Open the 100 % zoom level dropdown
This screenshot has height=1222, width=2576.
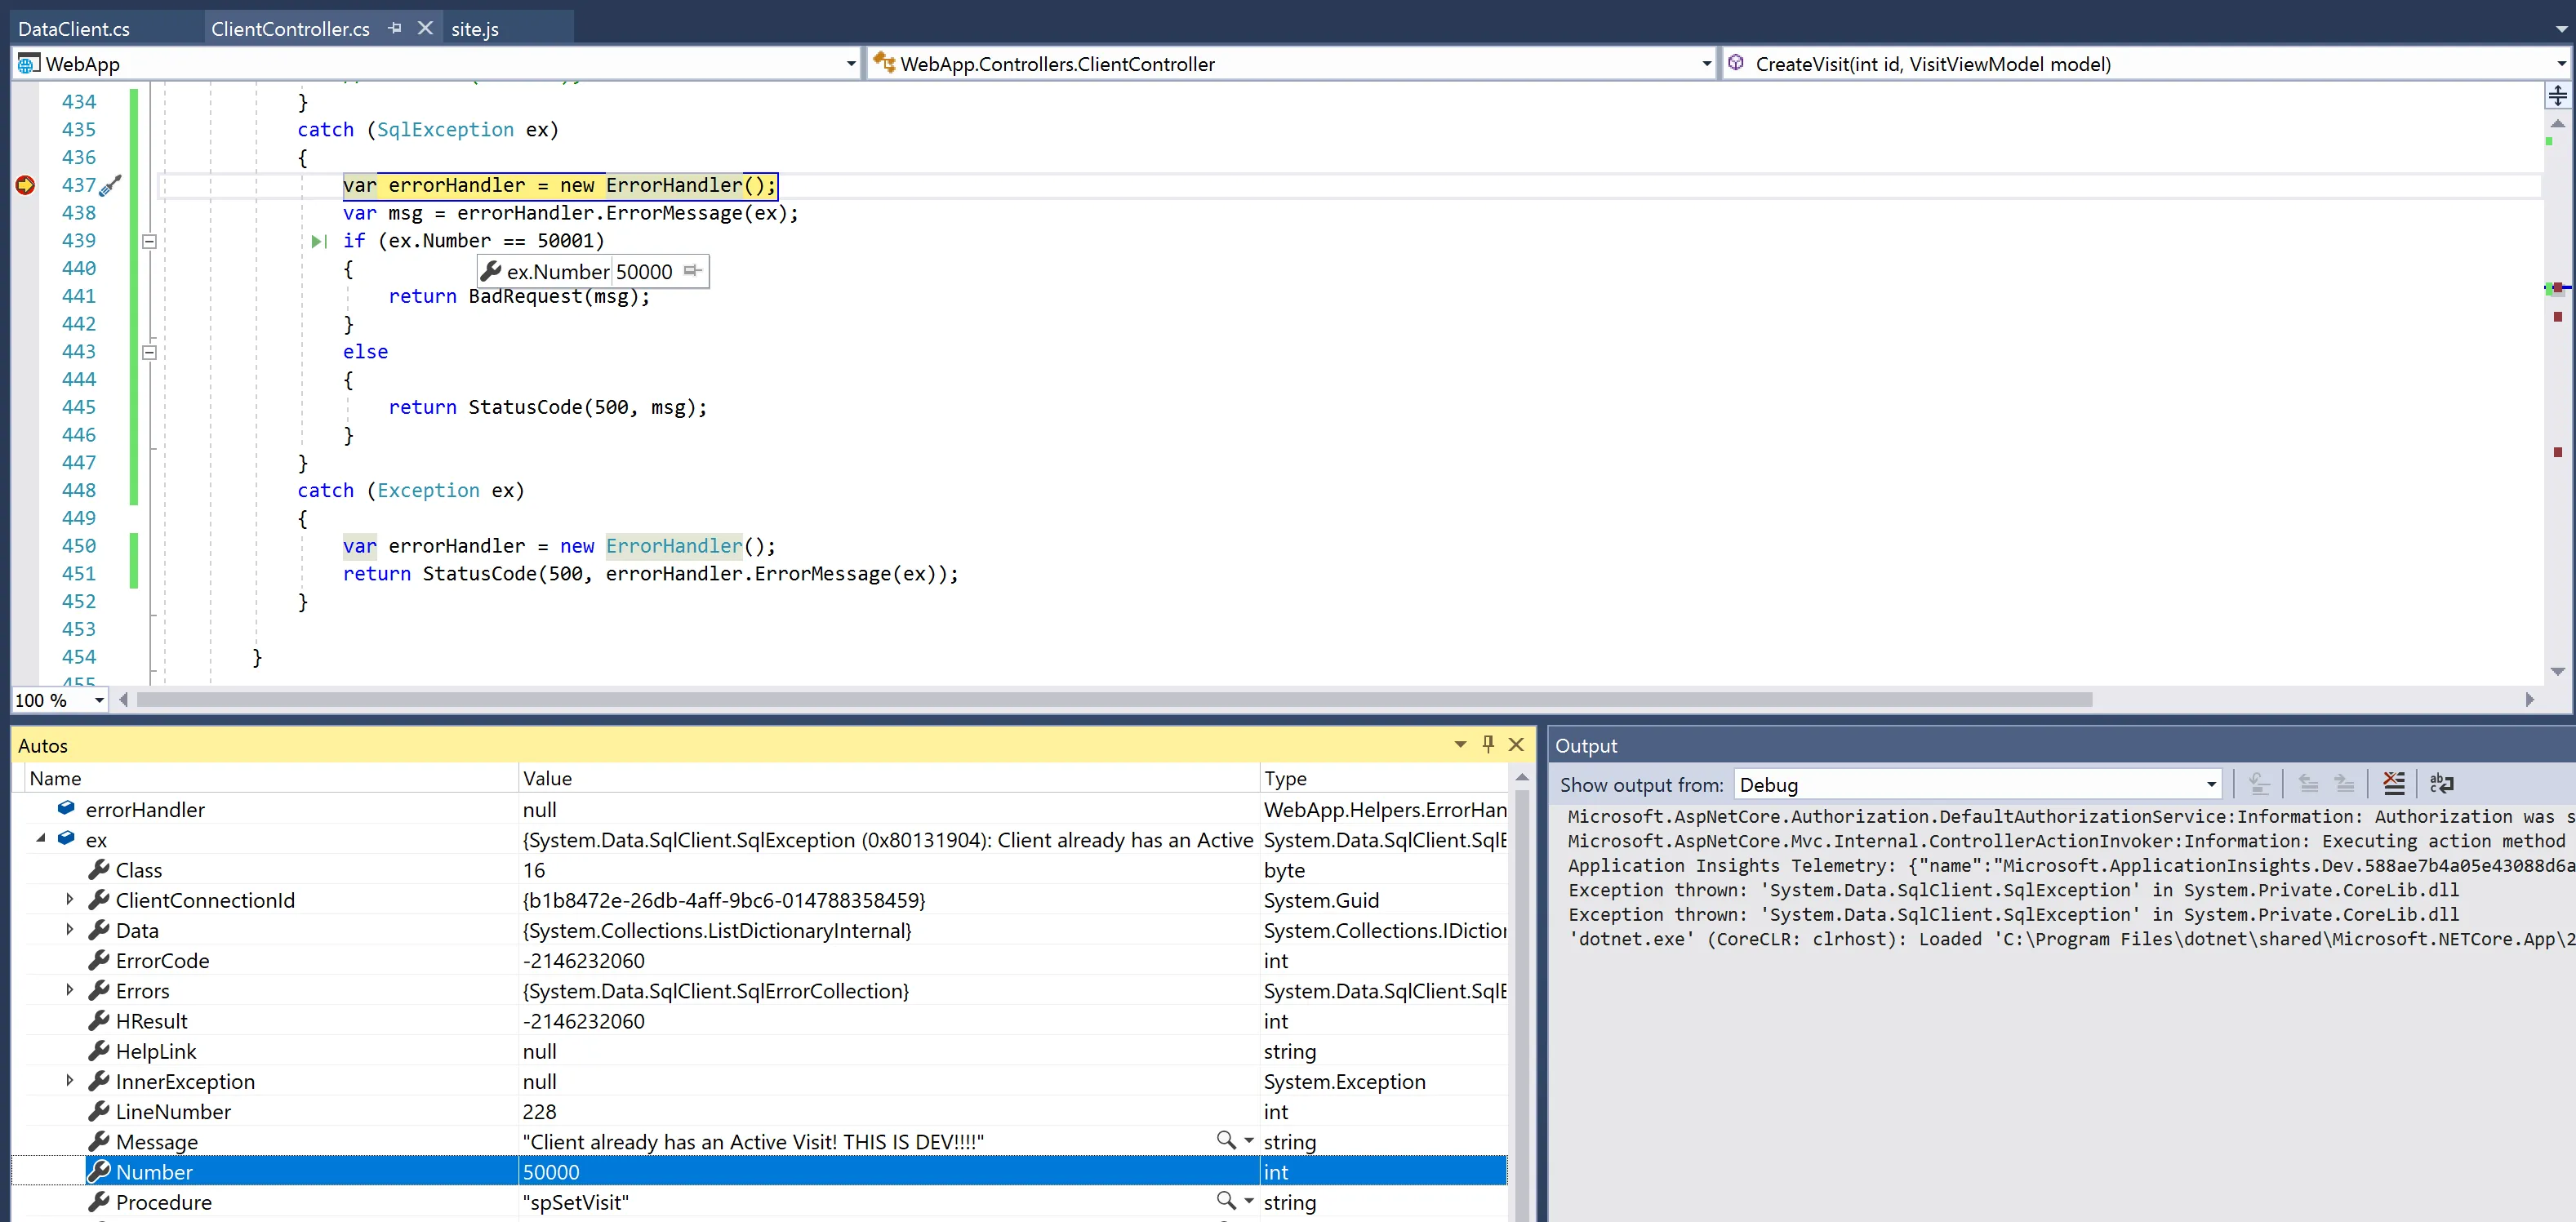tap(99, 700)
